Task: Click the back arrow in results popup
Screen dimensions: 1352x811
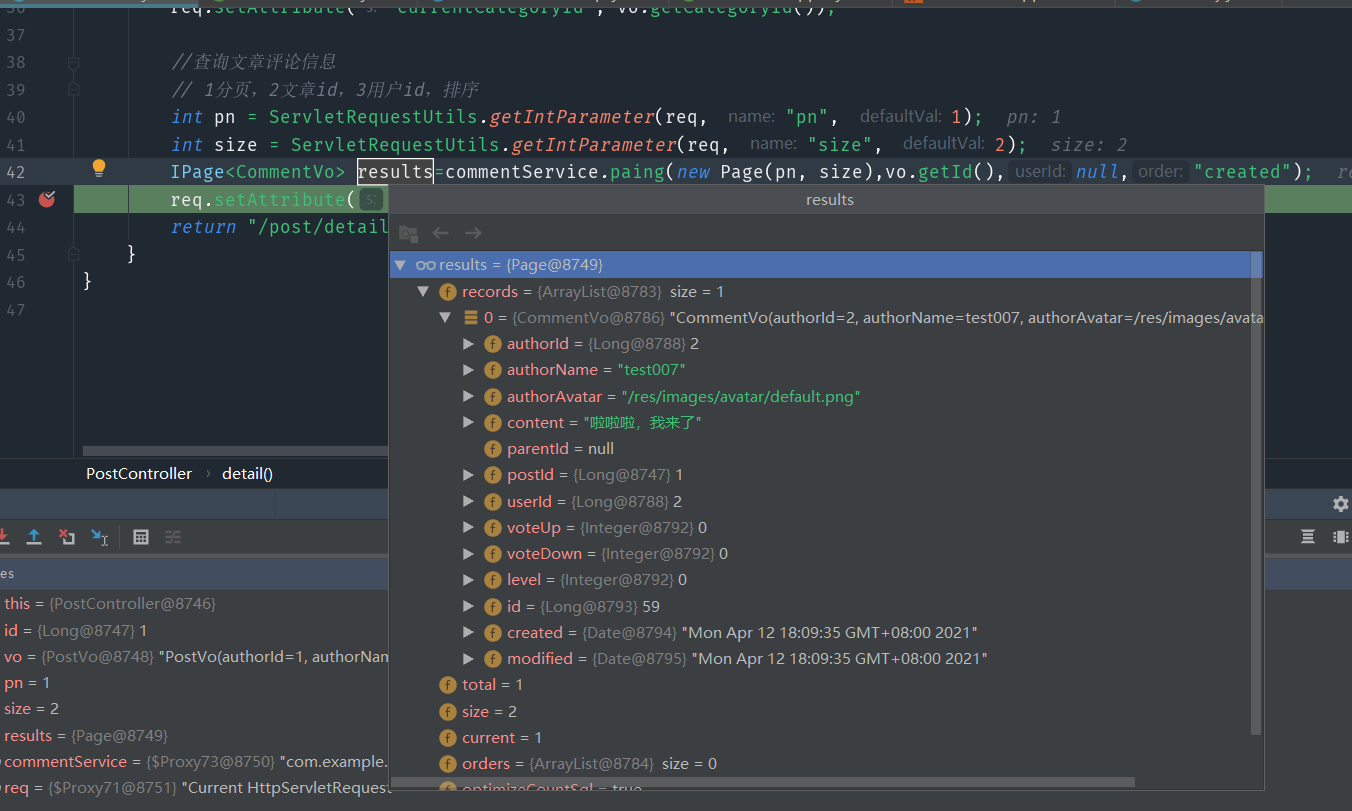Action: tap(441, 233)
